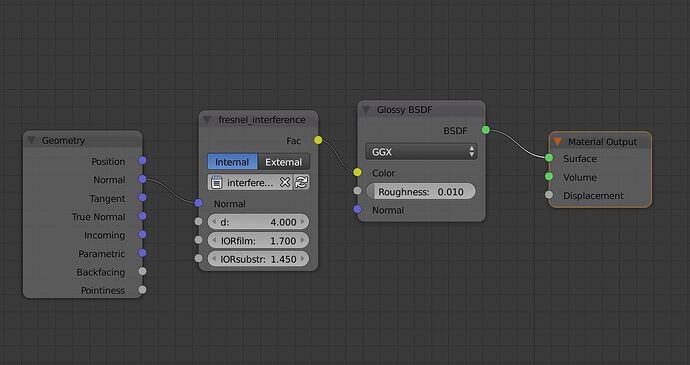This screenshot has width=690, height=365.
Task: Click the IORfilm 1.700 field
Action: pos(258,241)
